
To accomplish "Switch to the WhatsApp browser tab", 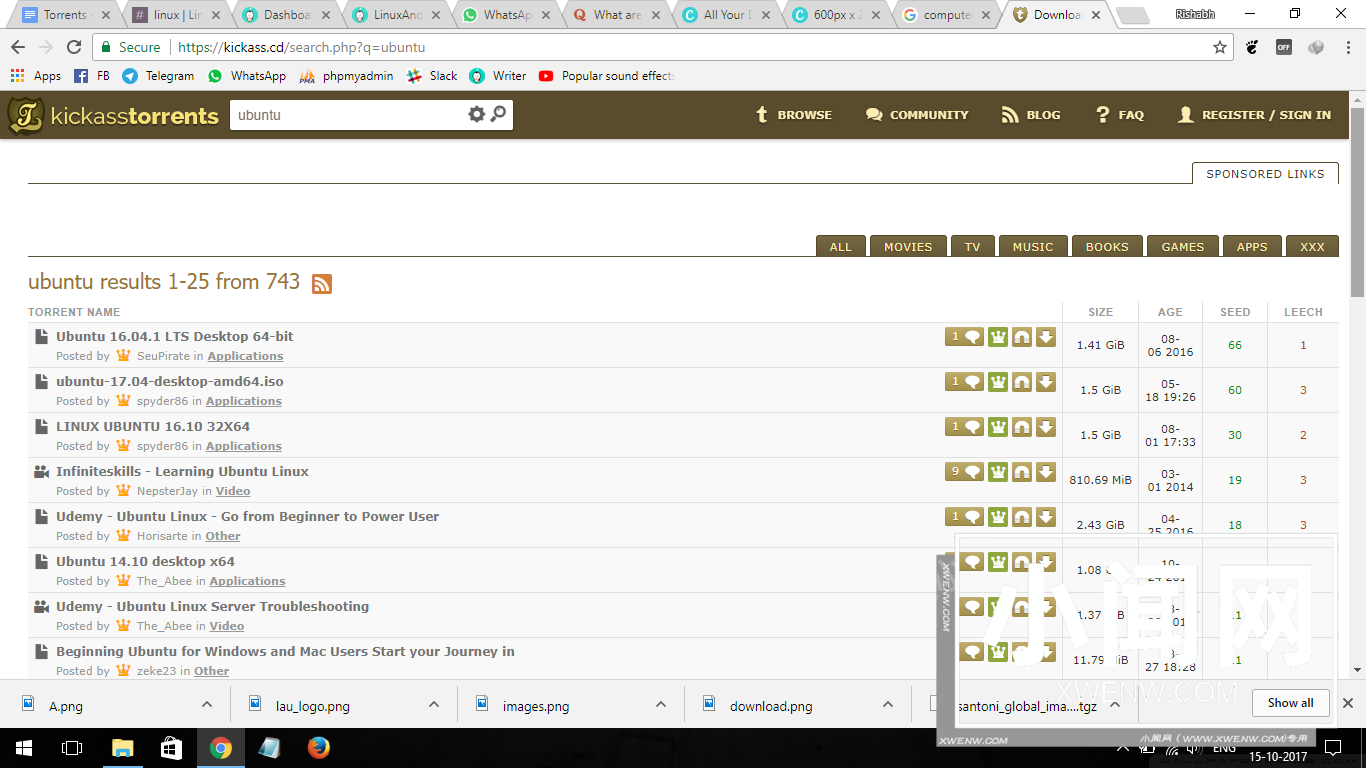I will [506, 15].
